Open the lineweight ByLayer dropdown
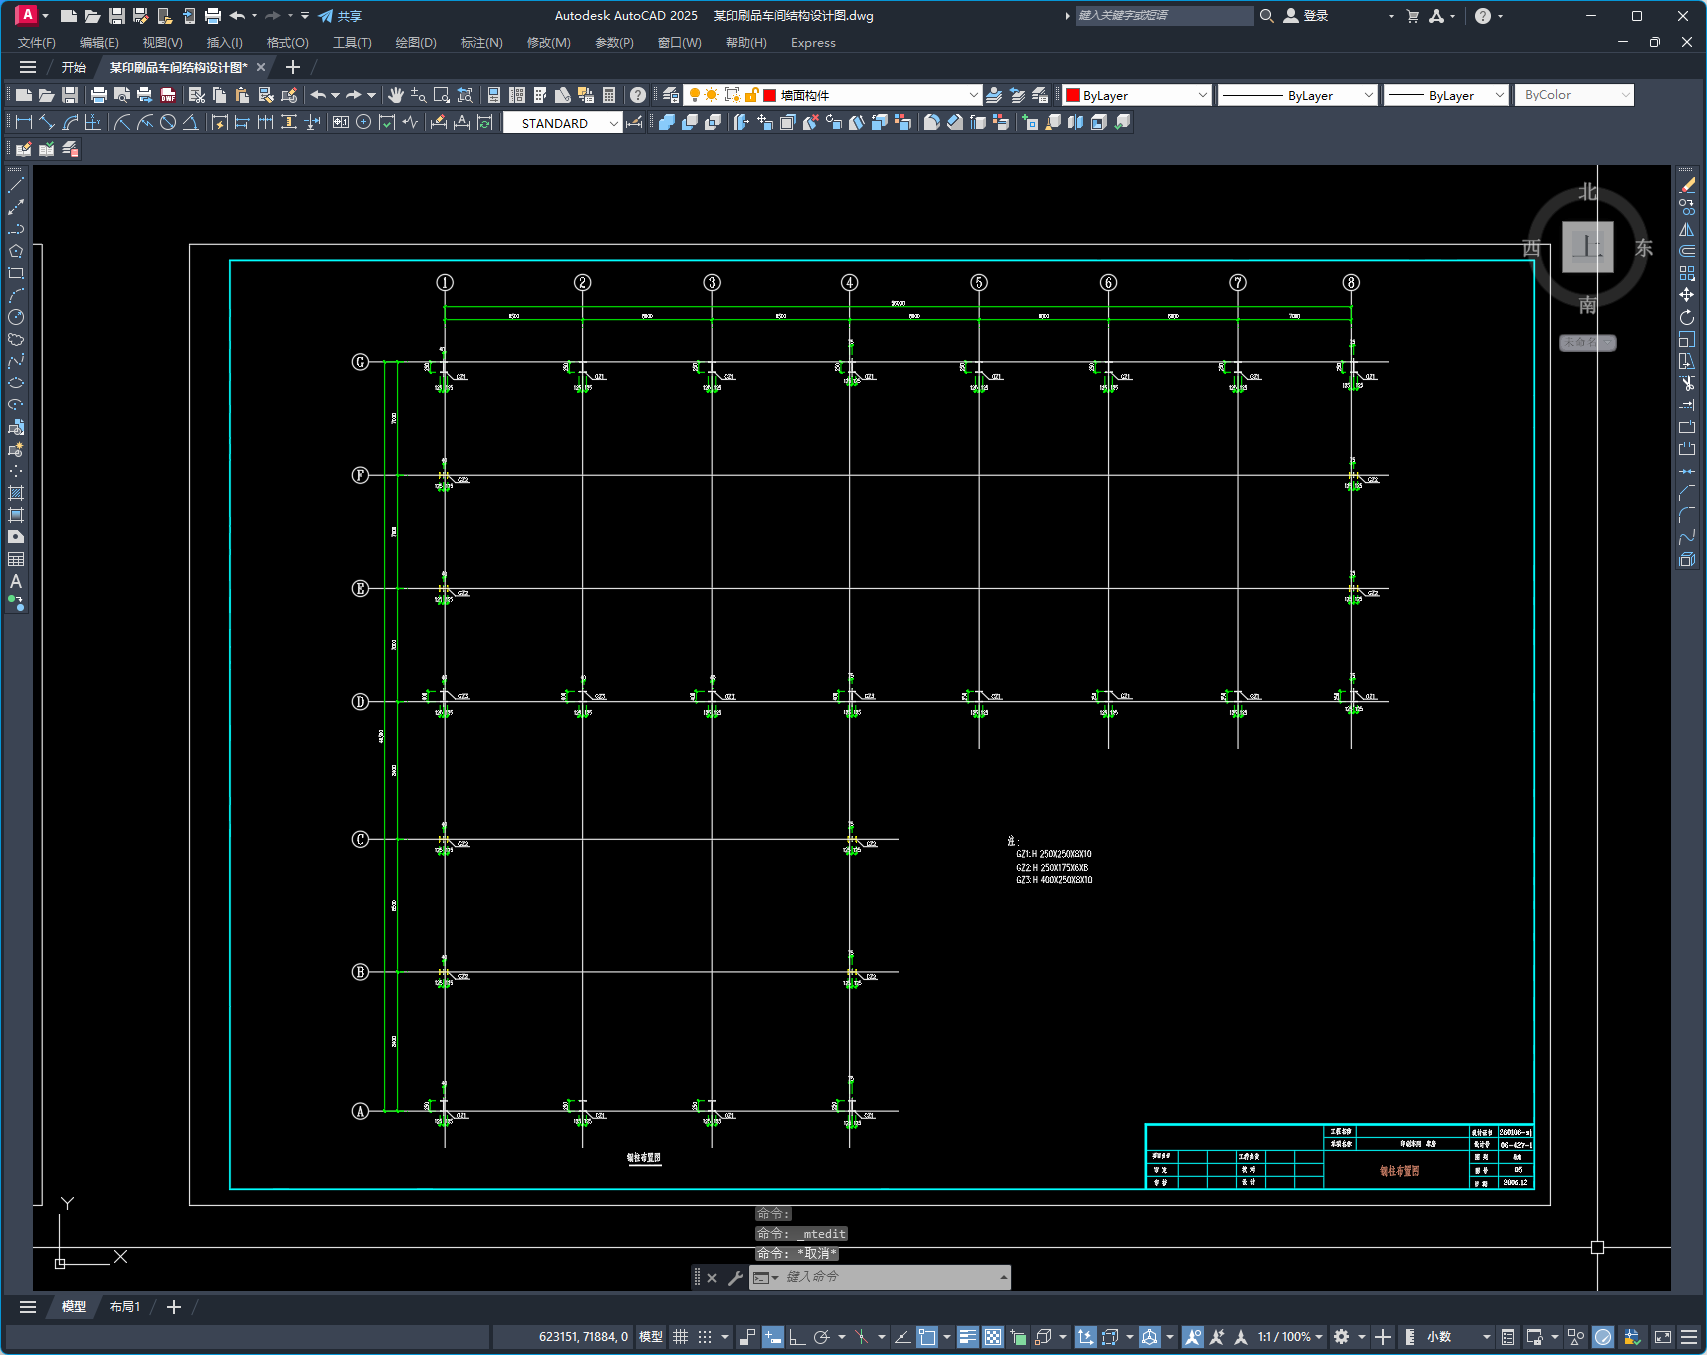 [1446, 95]
